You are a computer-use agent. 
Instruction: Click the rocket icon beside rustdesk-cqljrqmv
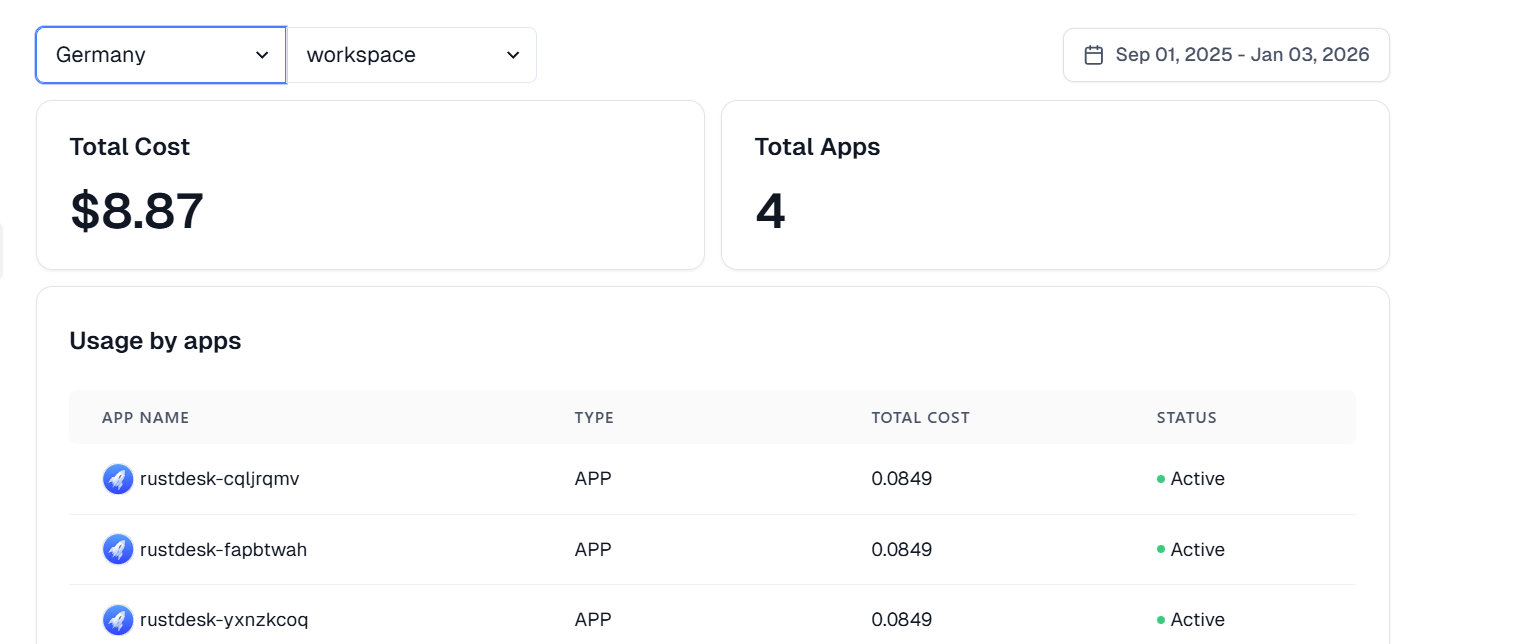[x=118, y=479]
